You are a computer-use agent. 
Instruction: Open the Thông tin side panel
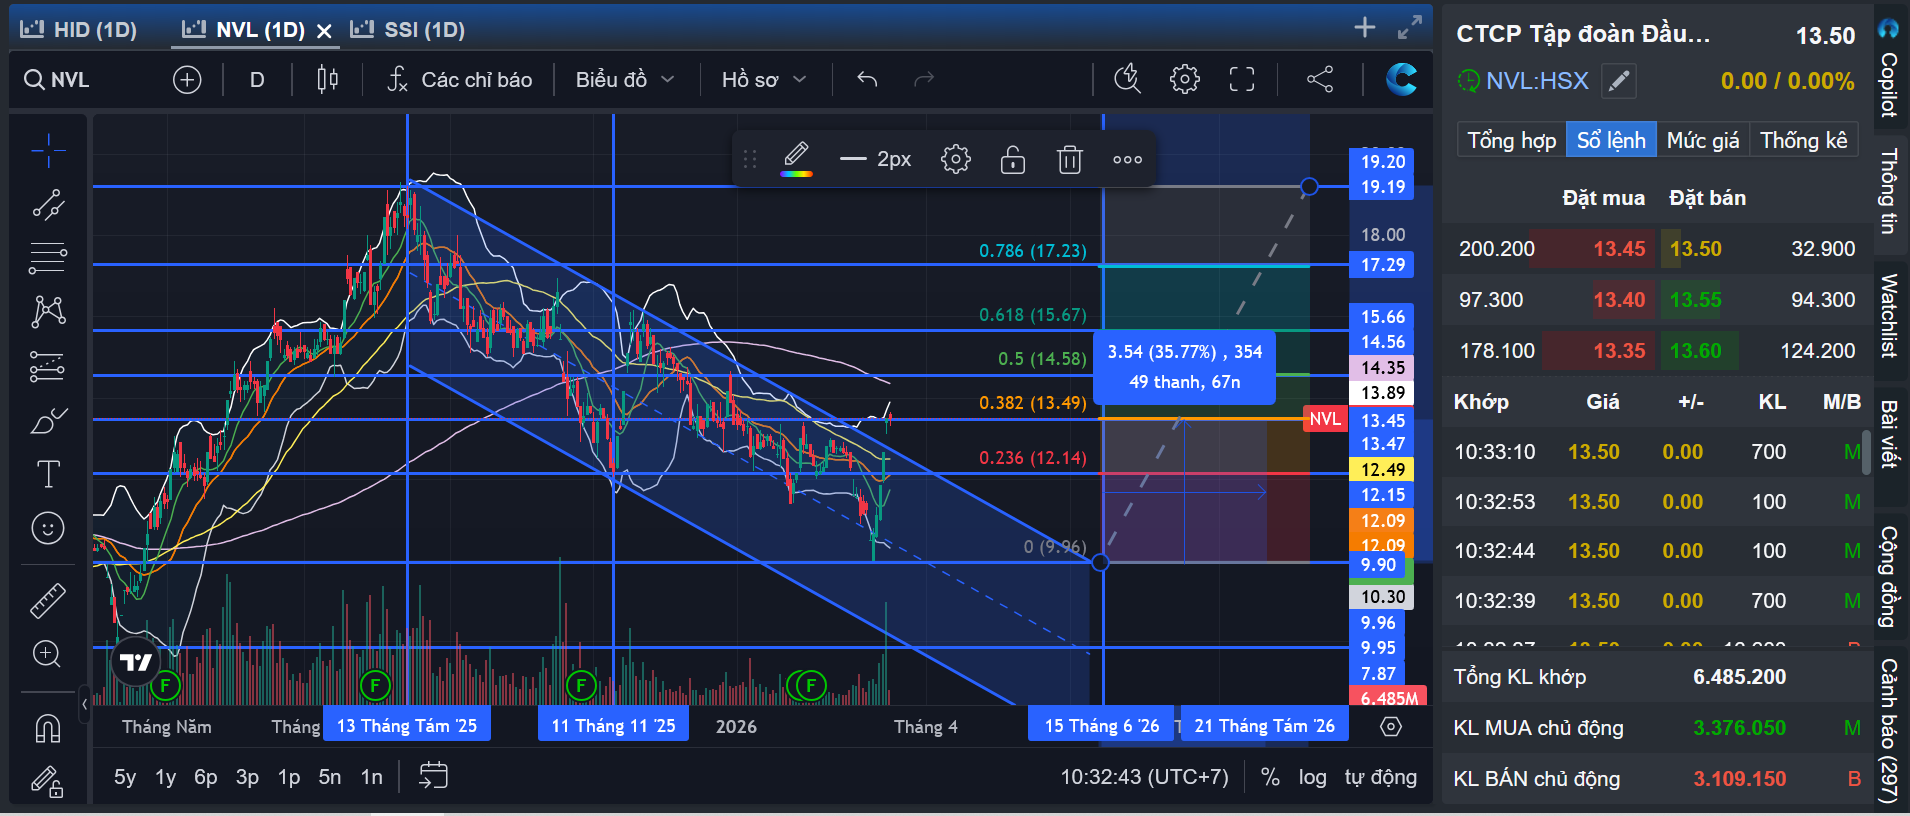click(x=1888, y=190)
